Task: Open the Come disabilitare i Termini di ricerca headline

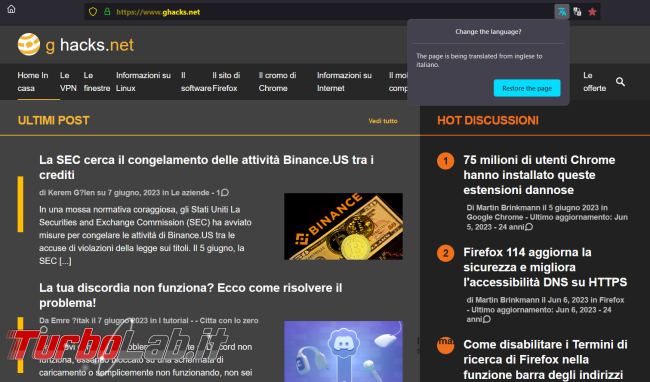Action: coord(545,360)
